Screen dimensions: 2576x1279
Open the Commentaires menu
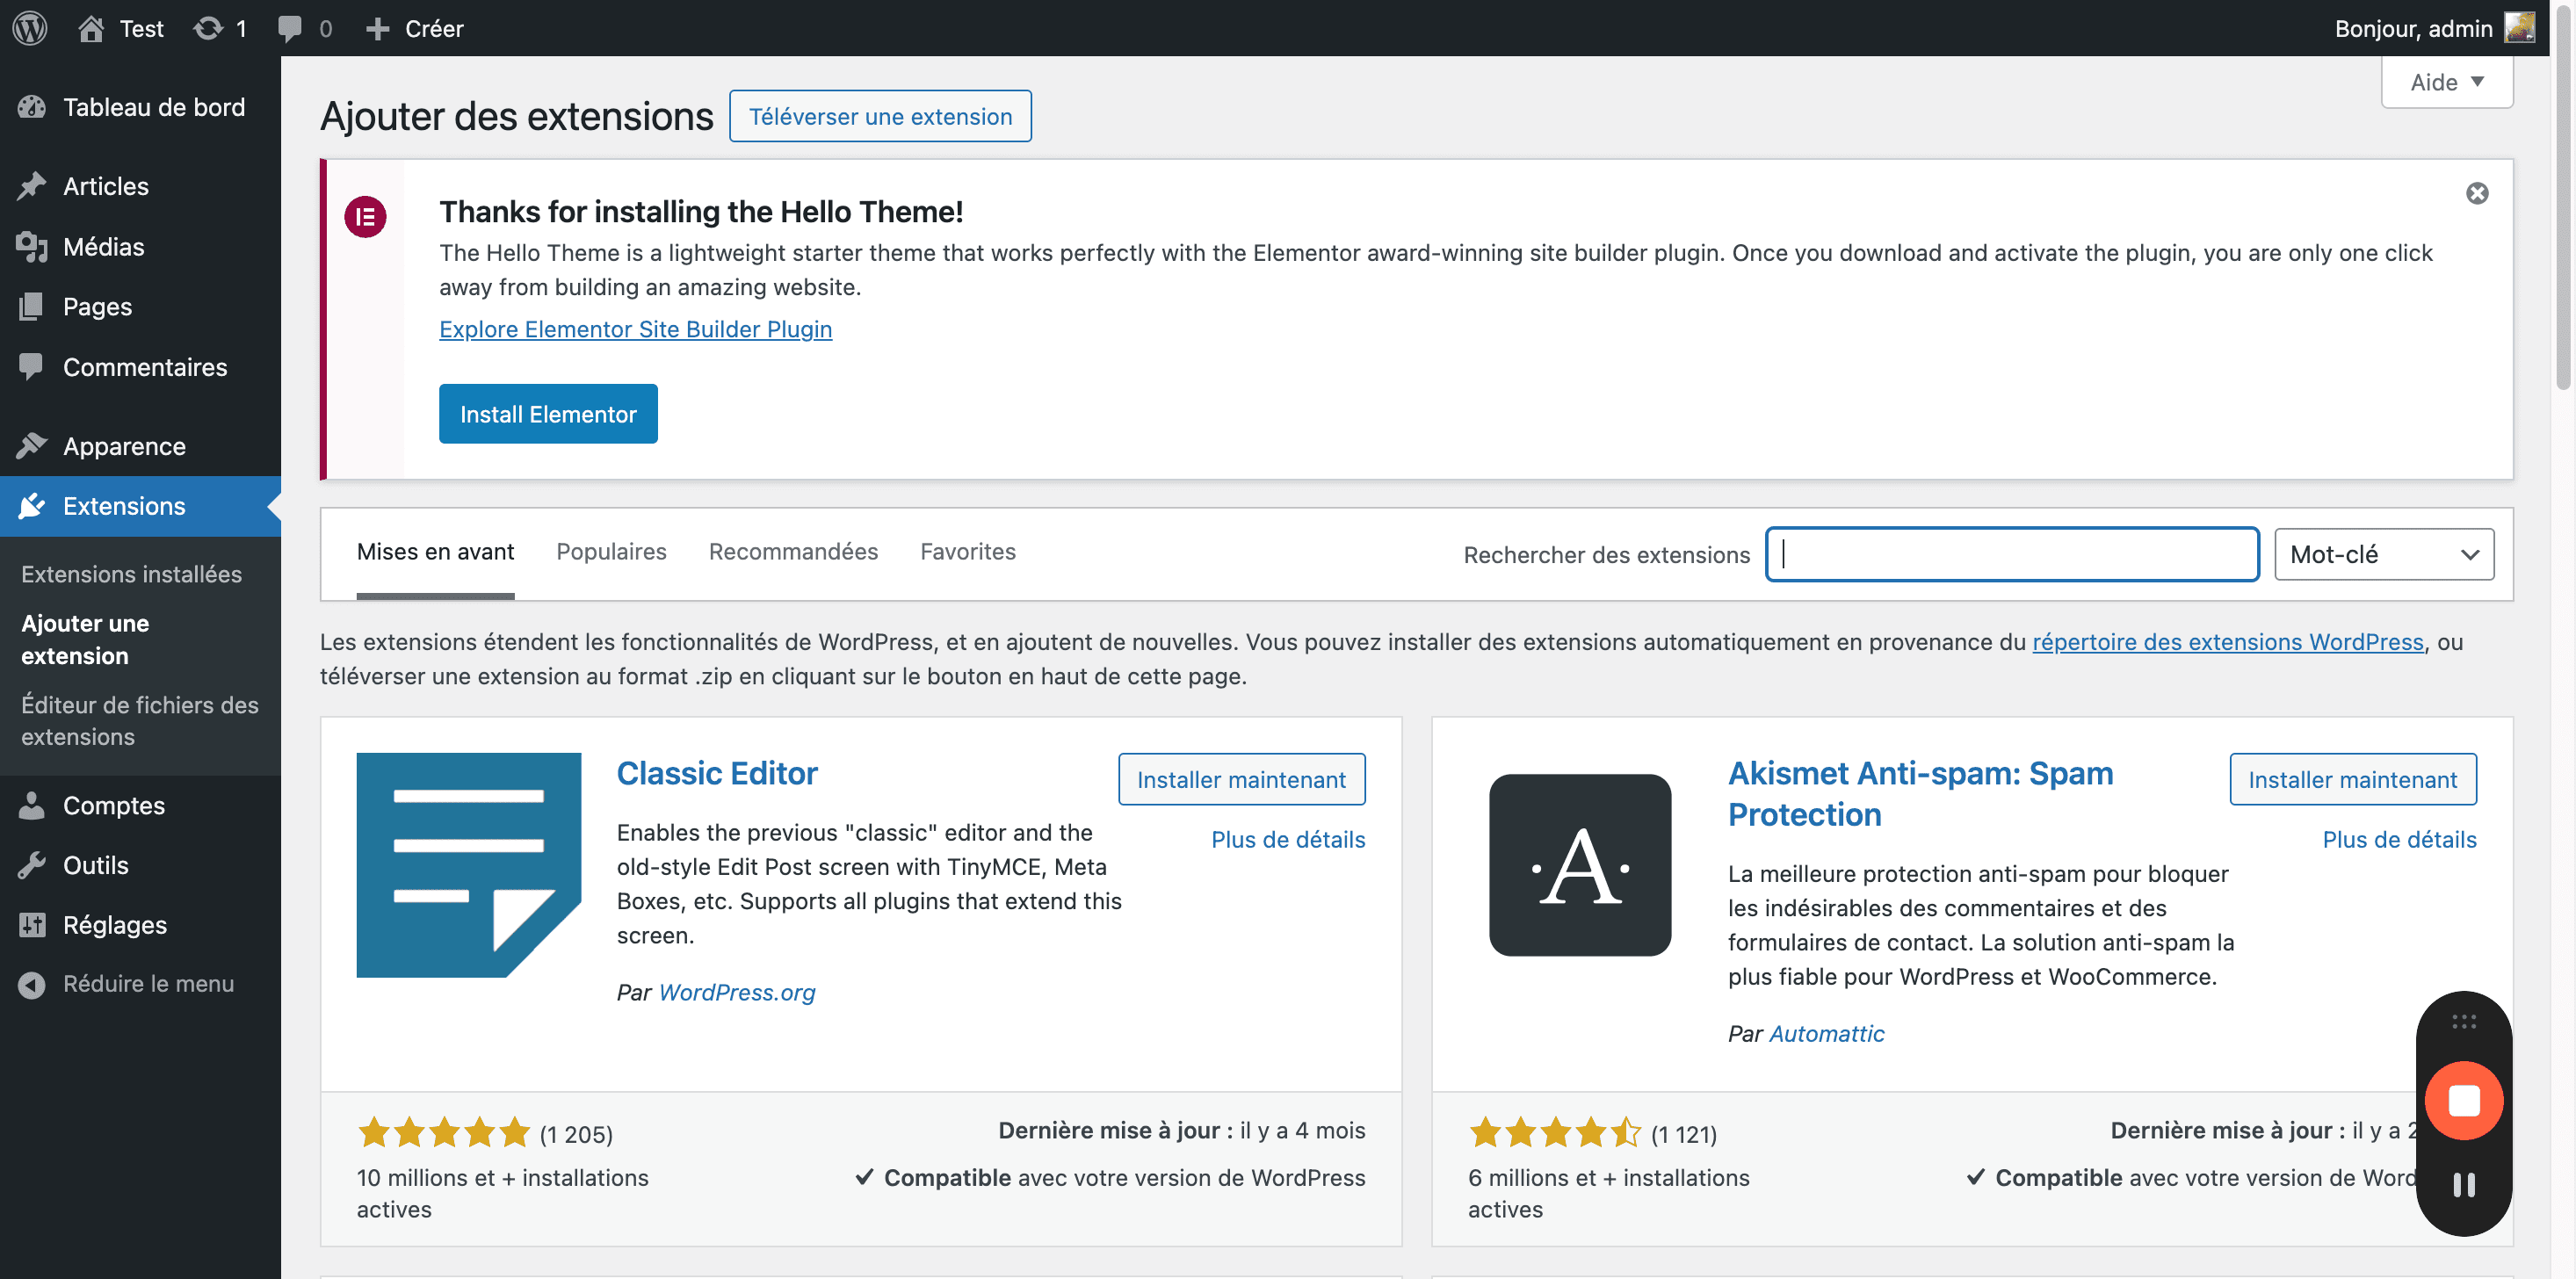pos(140,367)
